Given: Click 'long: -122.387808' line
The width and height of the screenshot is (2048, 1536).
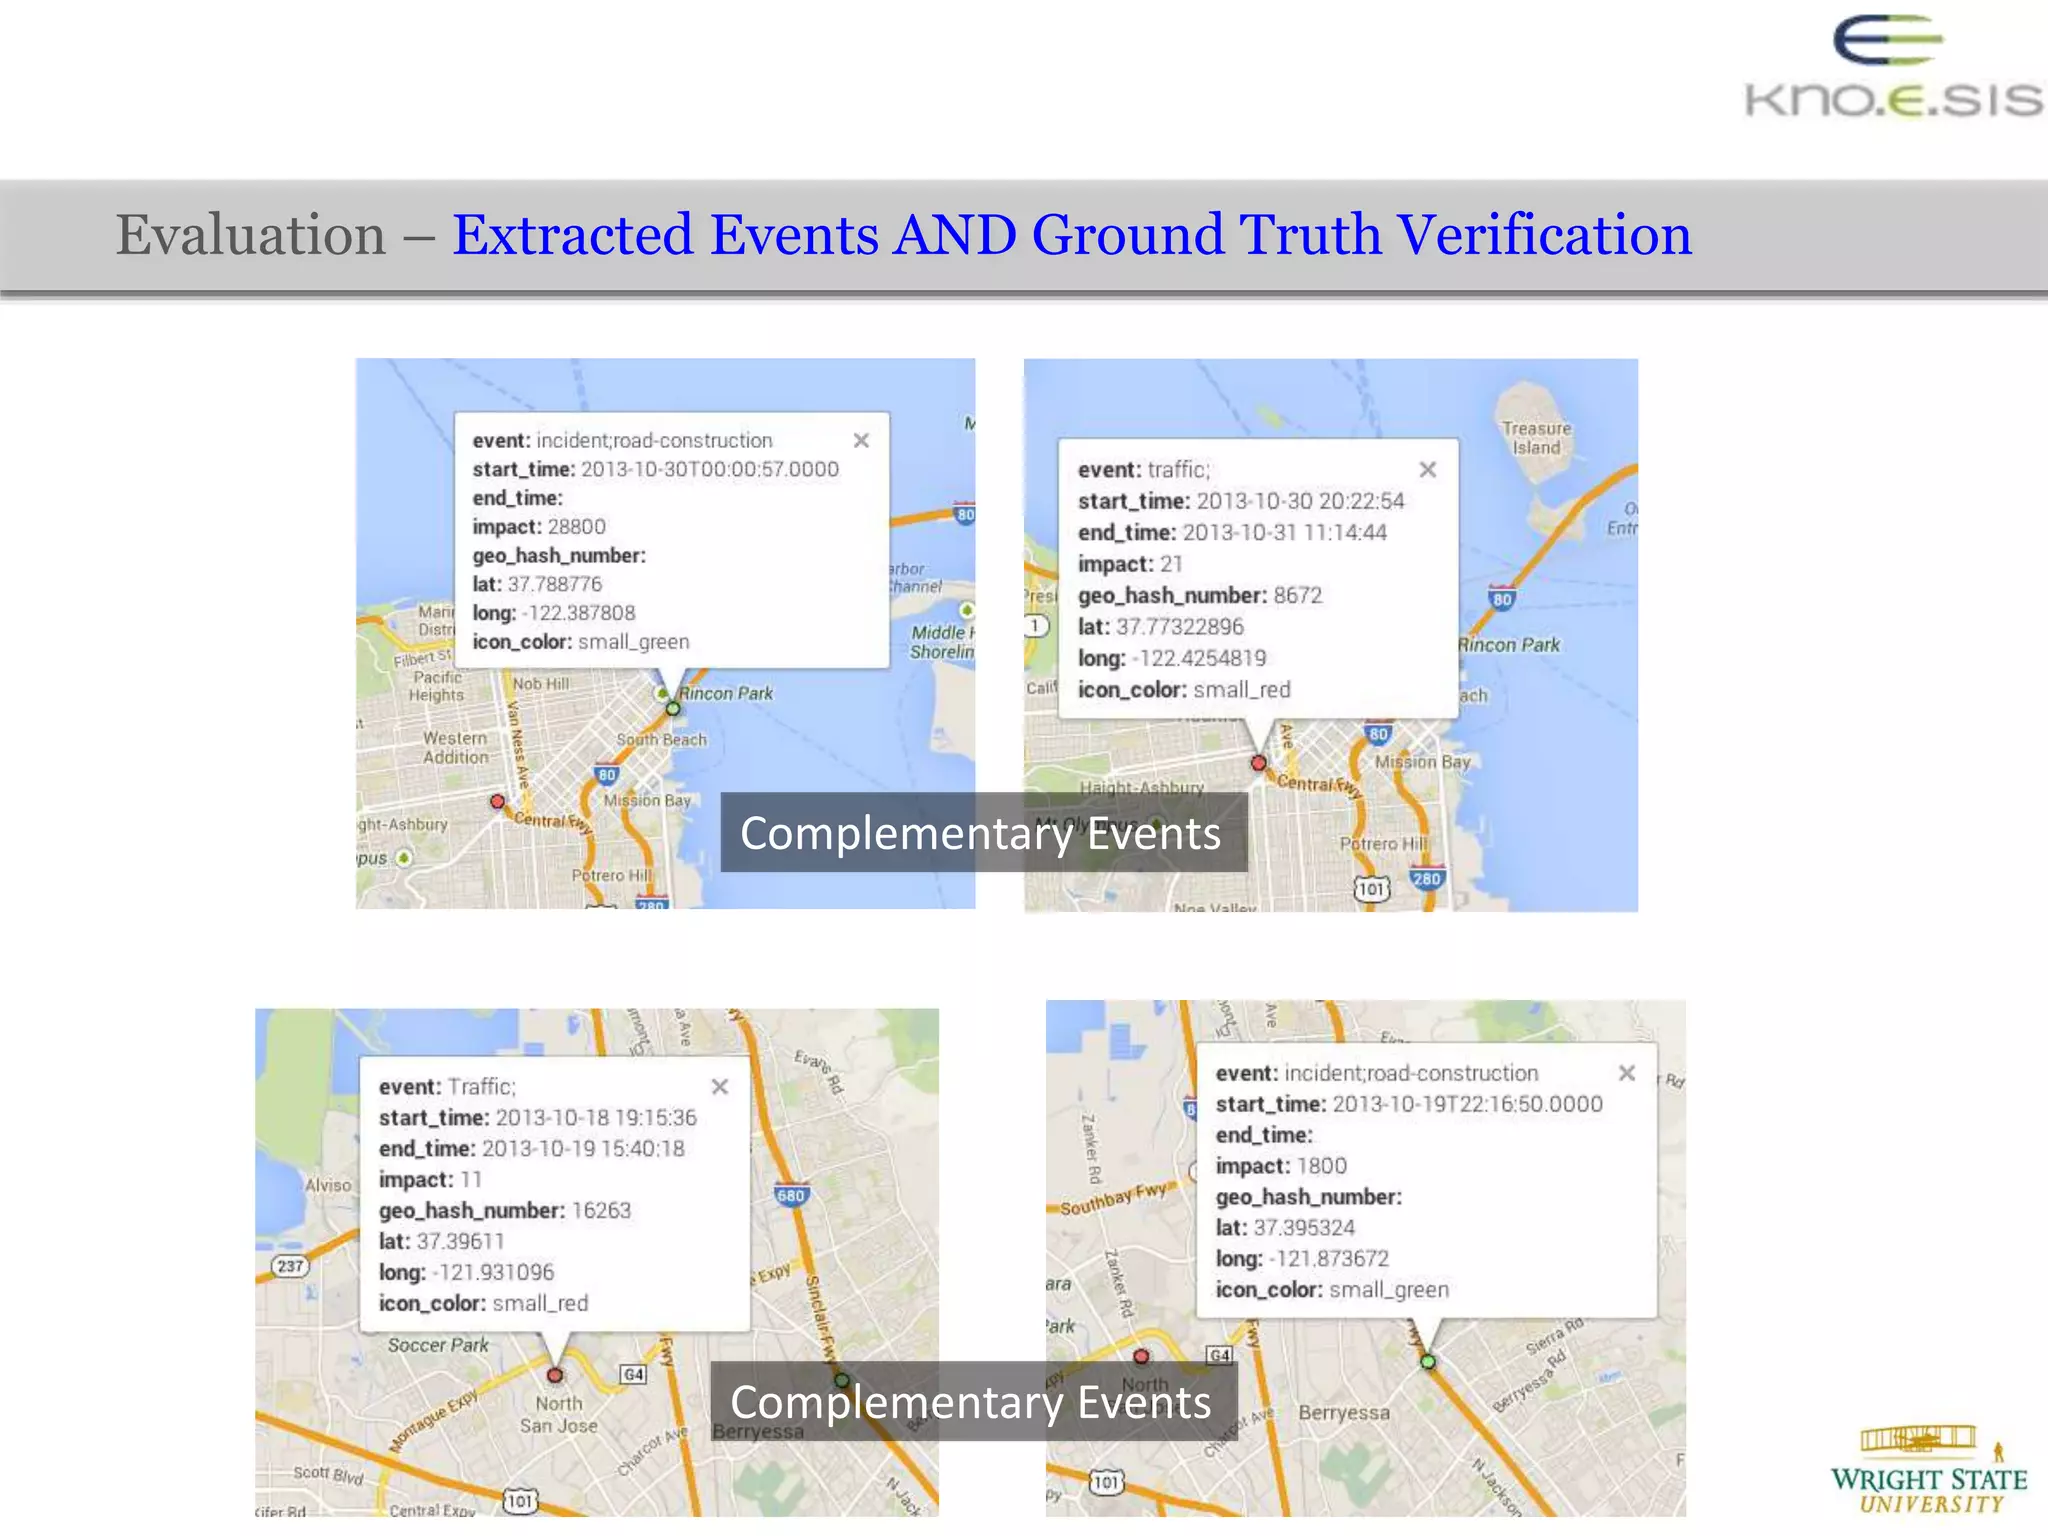Looking at the screenshot, I should coord(554,612).
